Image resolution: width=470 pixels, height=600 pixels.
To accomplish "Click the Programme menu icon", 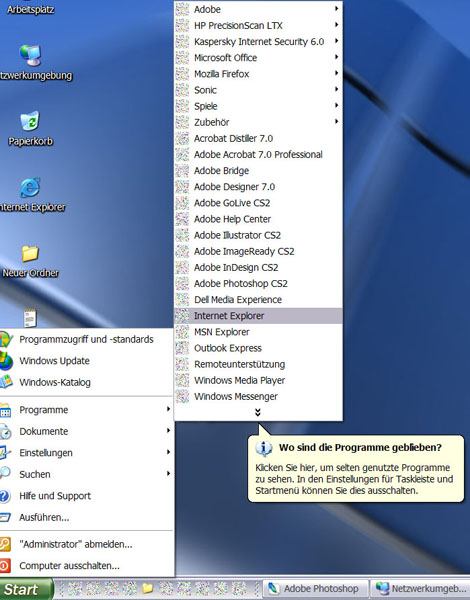I will pyautogui.click(x=5, y=410).
